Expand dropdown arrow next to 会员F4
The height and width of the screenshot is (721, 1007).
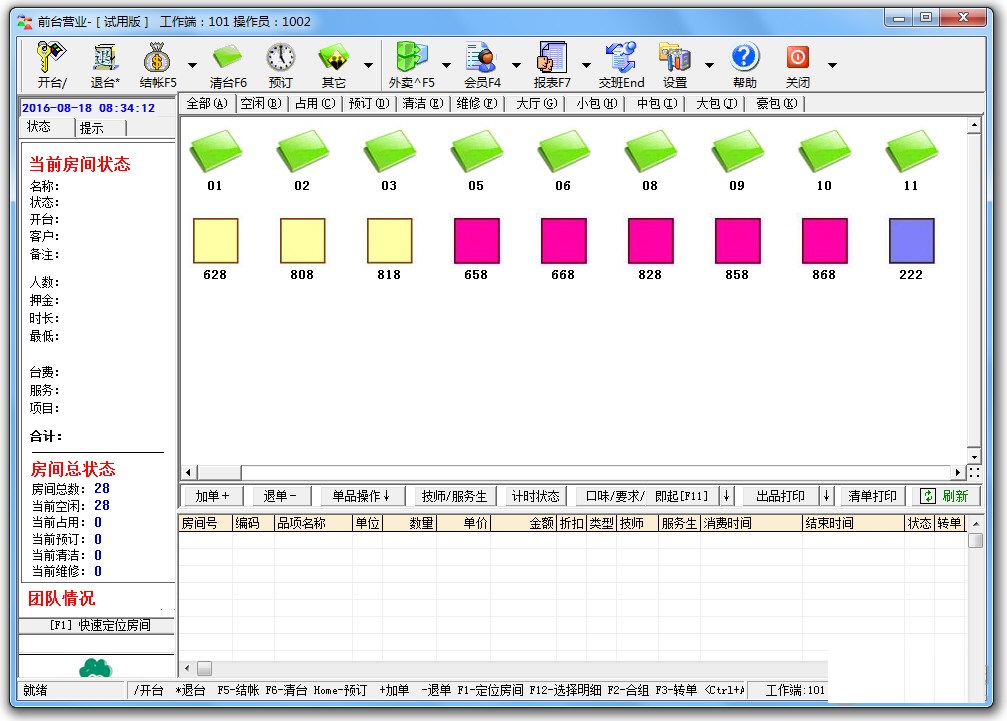[516, 65]
